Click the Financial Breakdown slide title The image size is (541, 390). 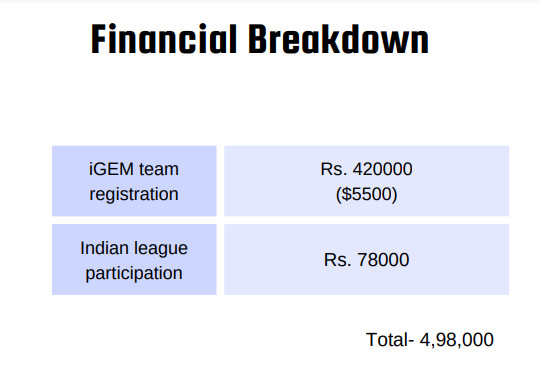click(260, 39)
